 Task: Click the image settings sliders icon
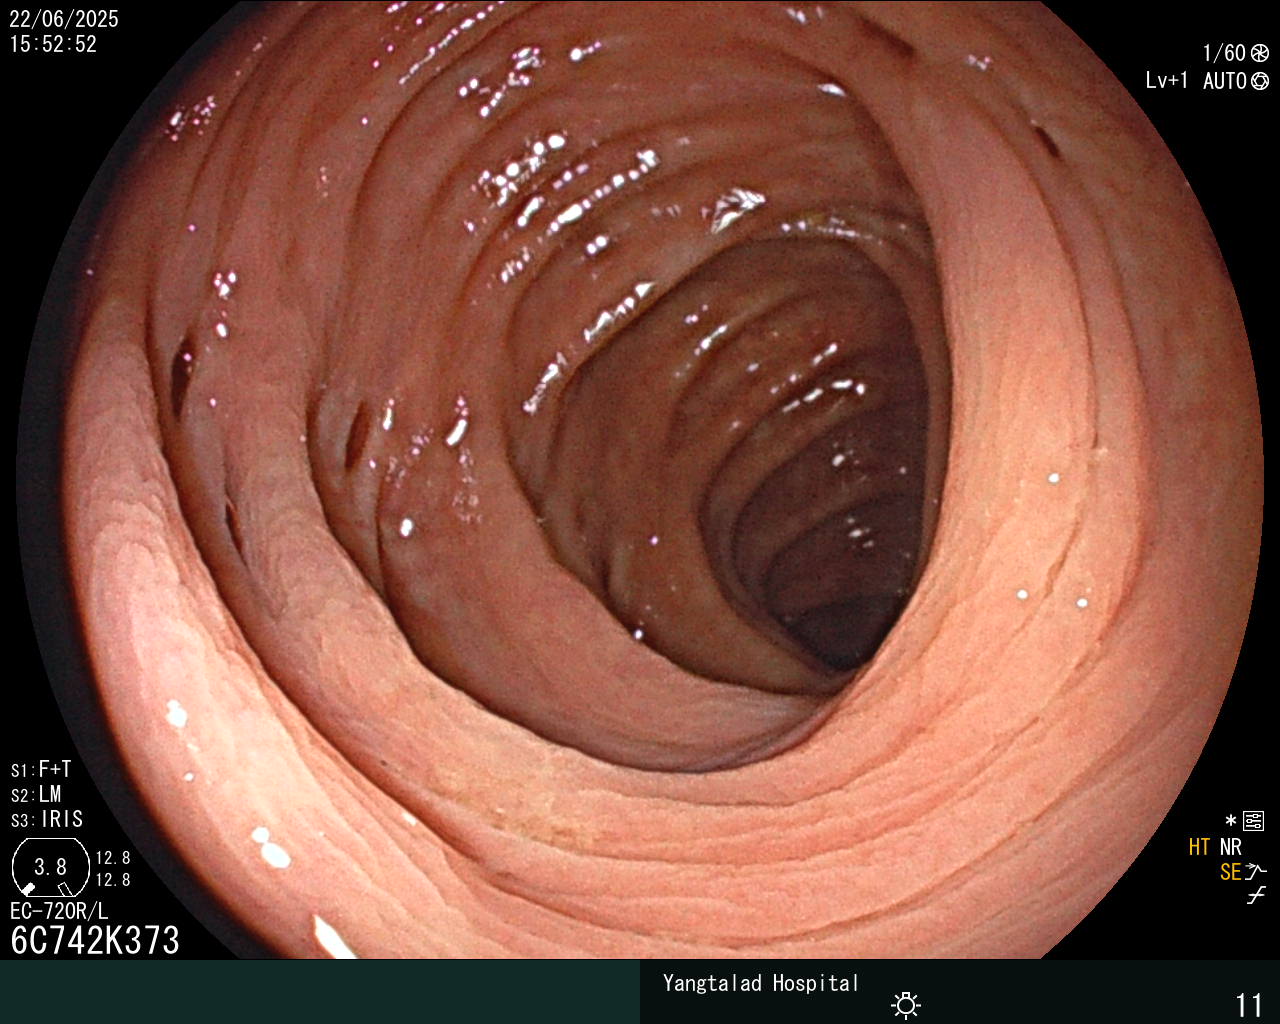pos(1254,821)
